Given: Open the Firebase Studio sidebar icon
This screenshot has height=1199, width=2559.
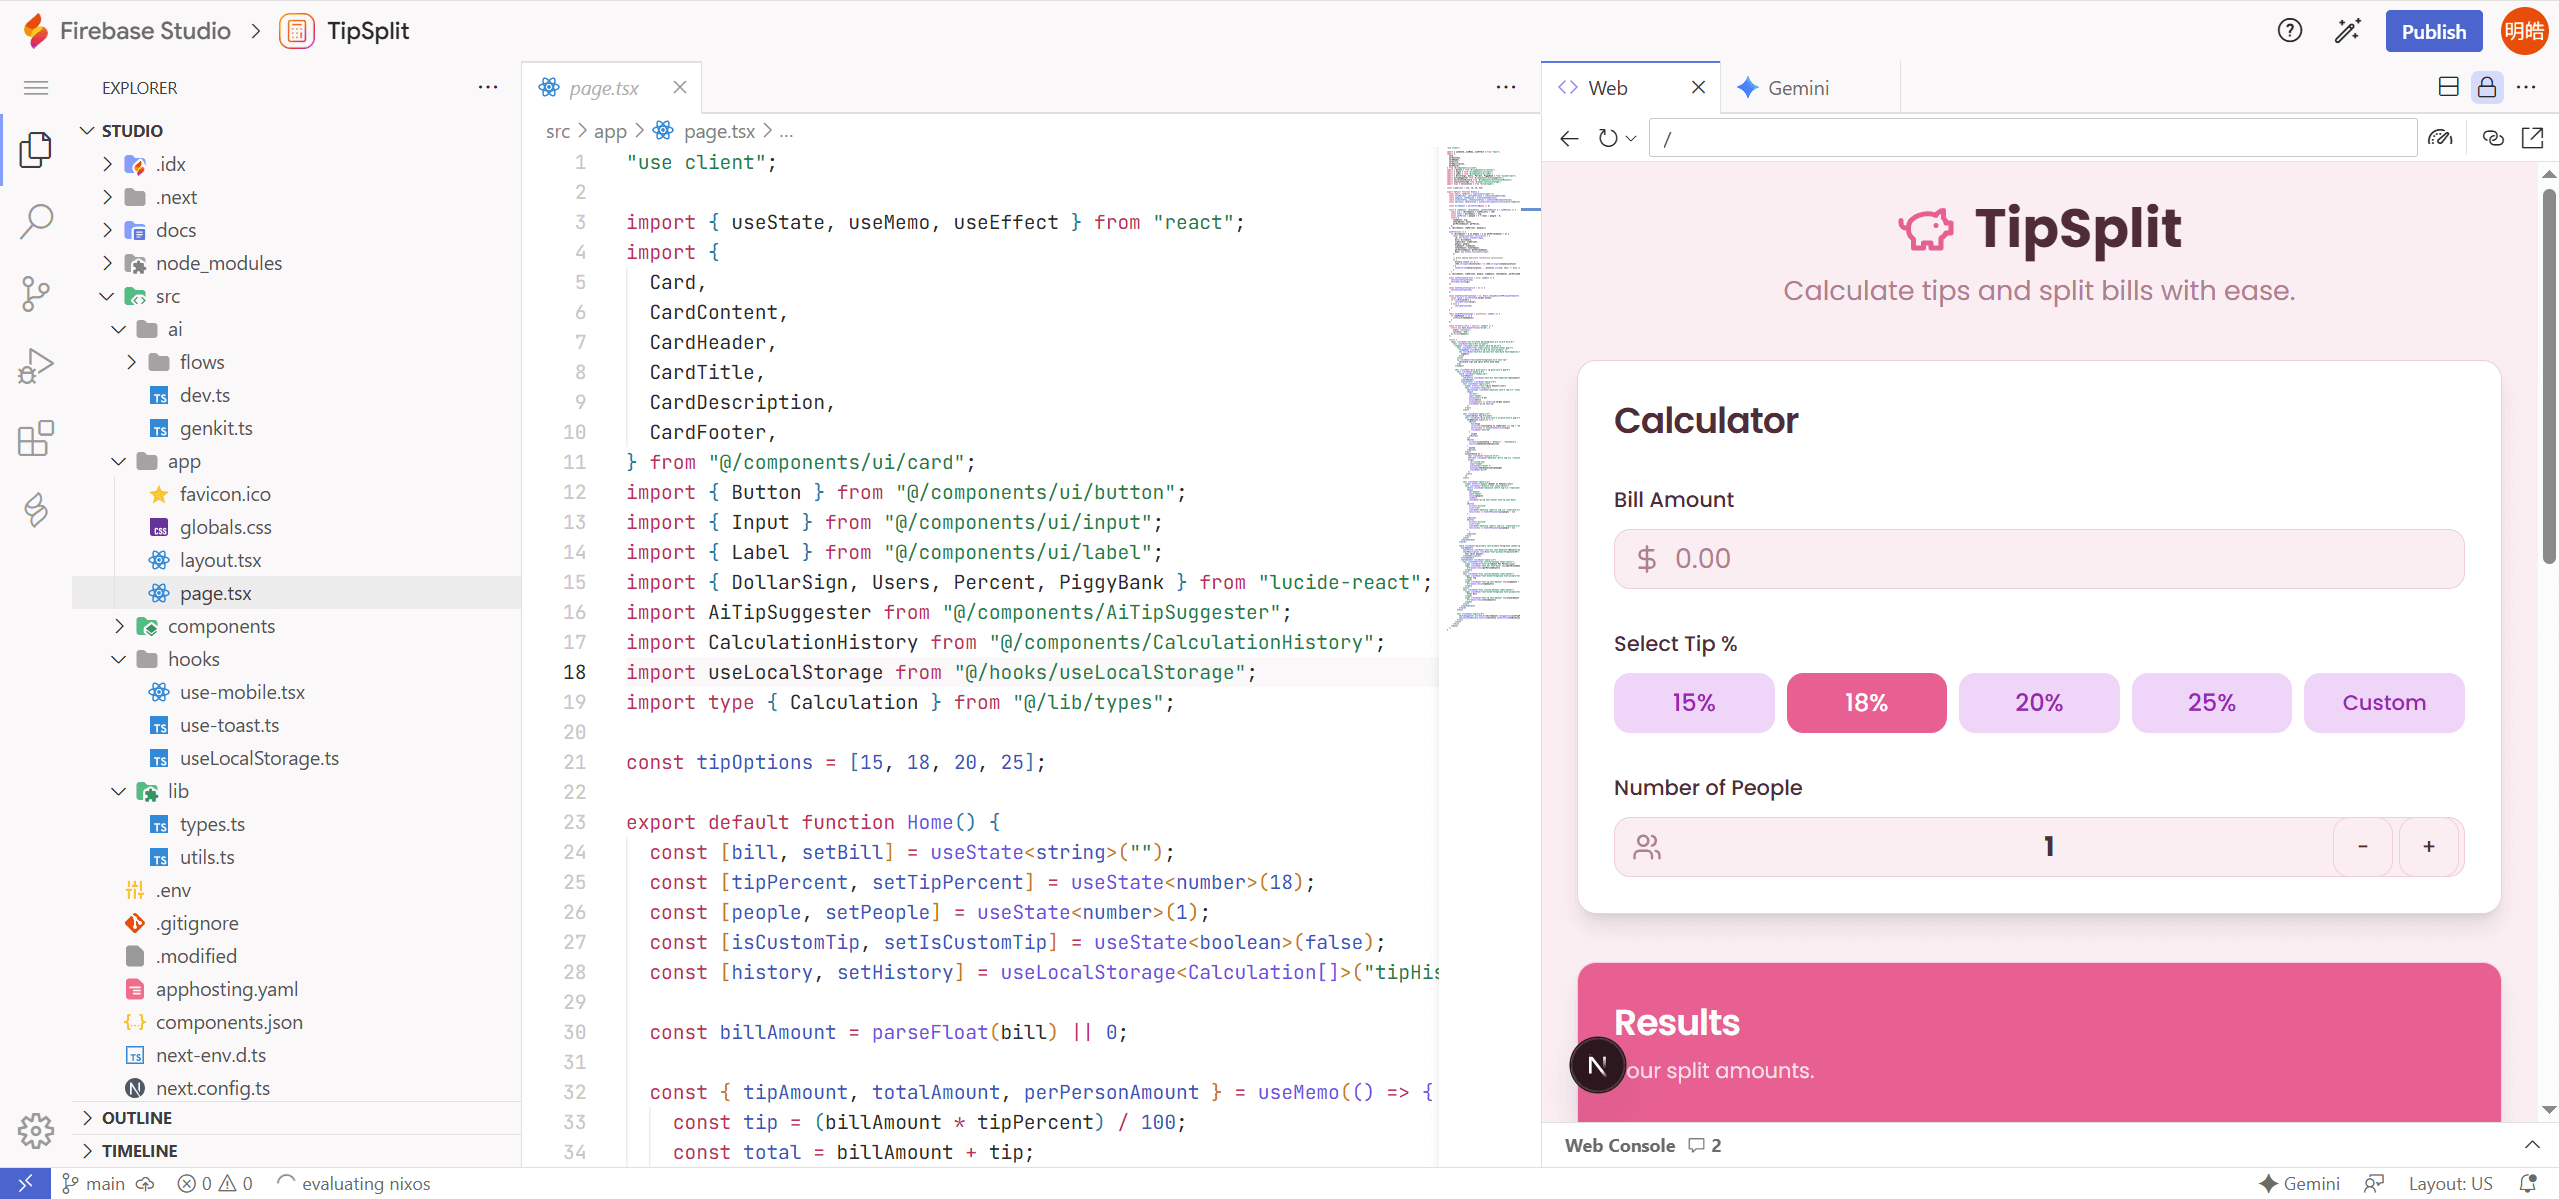Looking at the screenshot, I should tap(36, 510).
